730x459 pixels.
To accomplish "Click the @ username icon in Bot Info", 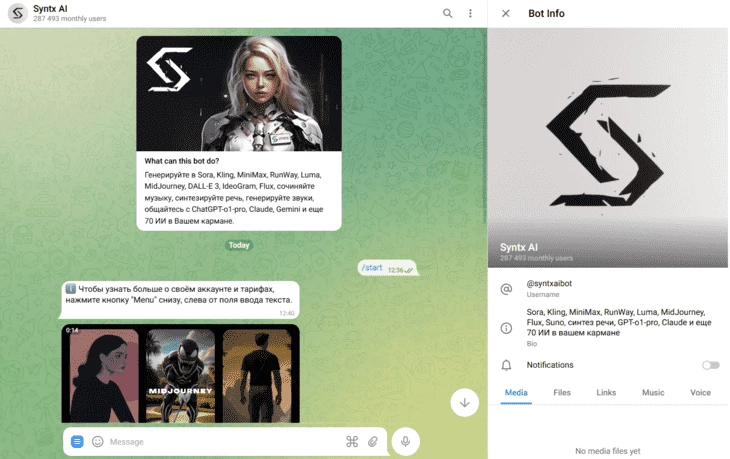I will click(x=506, y=289).
